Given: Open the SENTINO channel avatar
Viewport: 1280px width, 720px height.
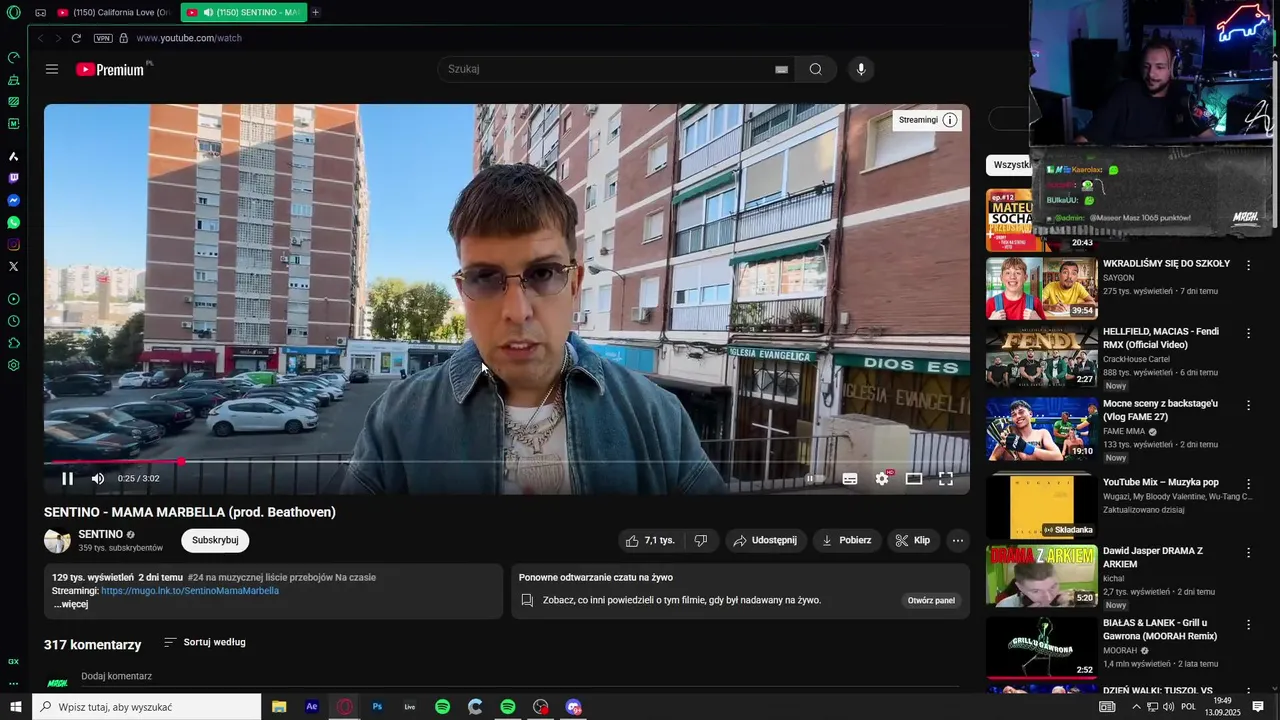Looking at the screenshot, I should 57,541.
